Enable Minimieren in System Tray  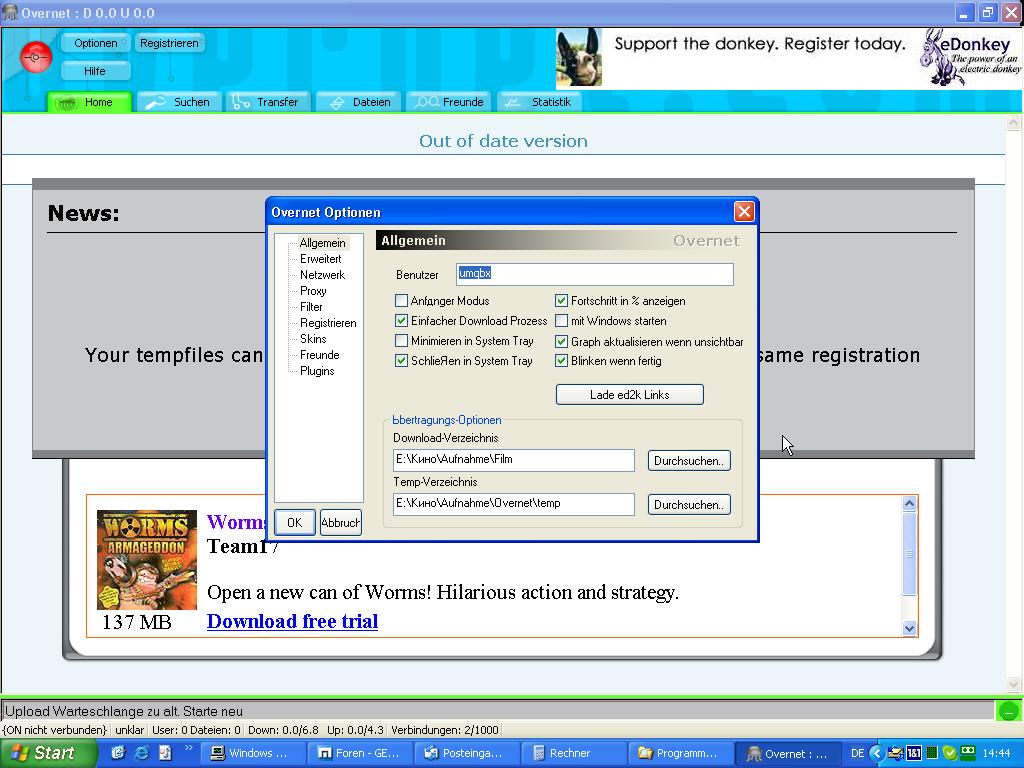(x=402, y=341)
